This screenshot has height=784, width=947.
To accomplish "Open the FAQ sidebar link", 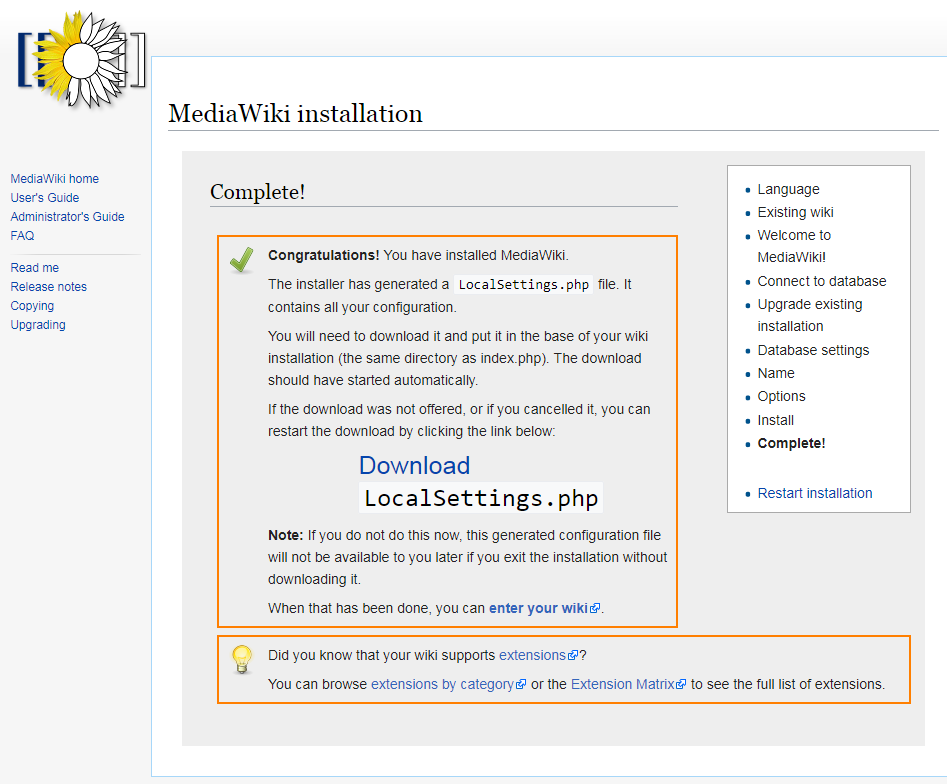I will 22,236.
